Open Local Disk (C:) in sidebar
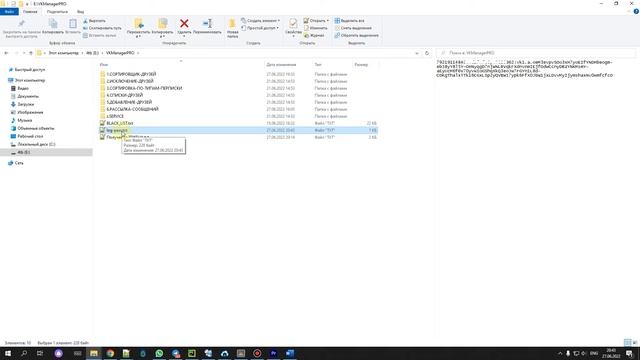 36,144
